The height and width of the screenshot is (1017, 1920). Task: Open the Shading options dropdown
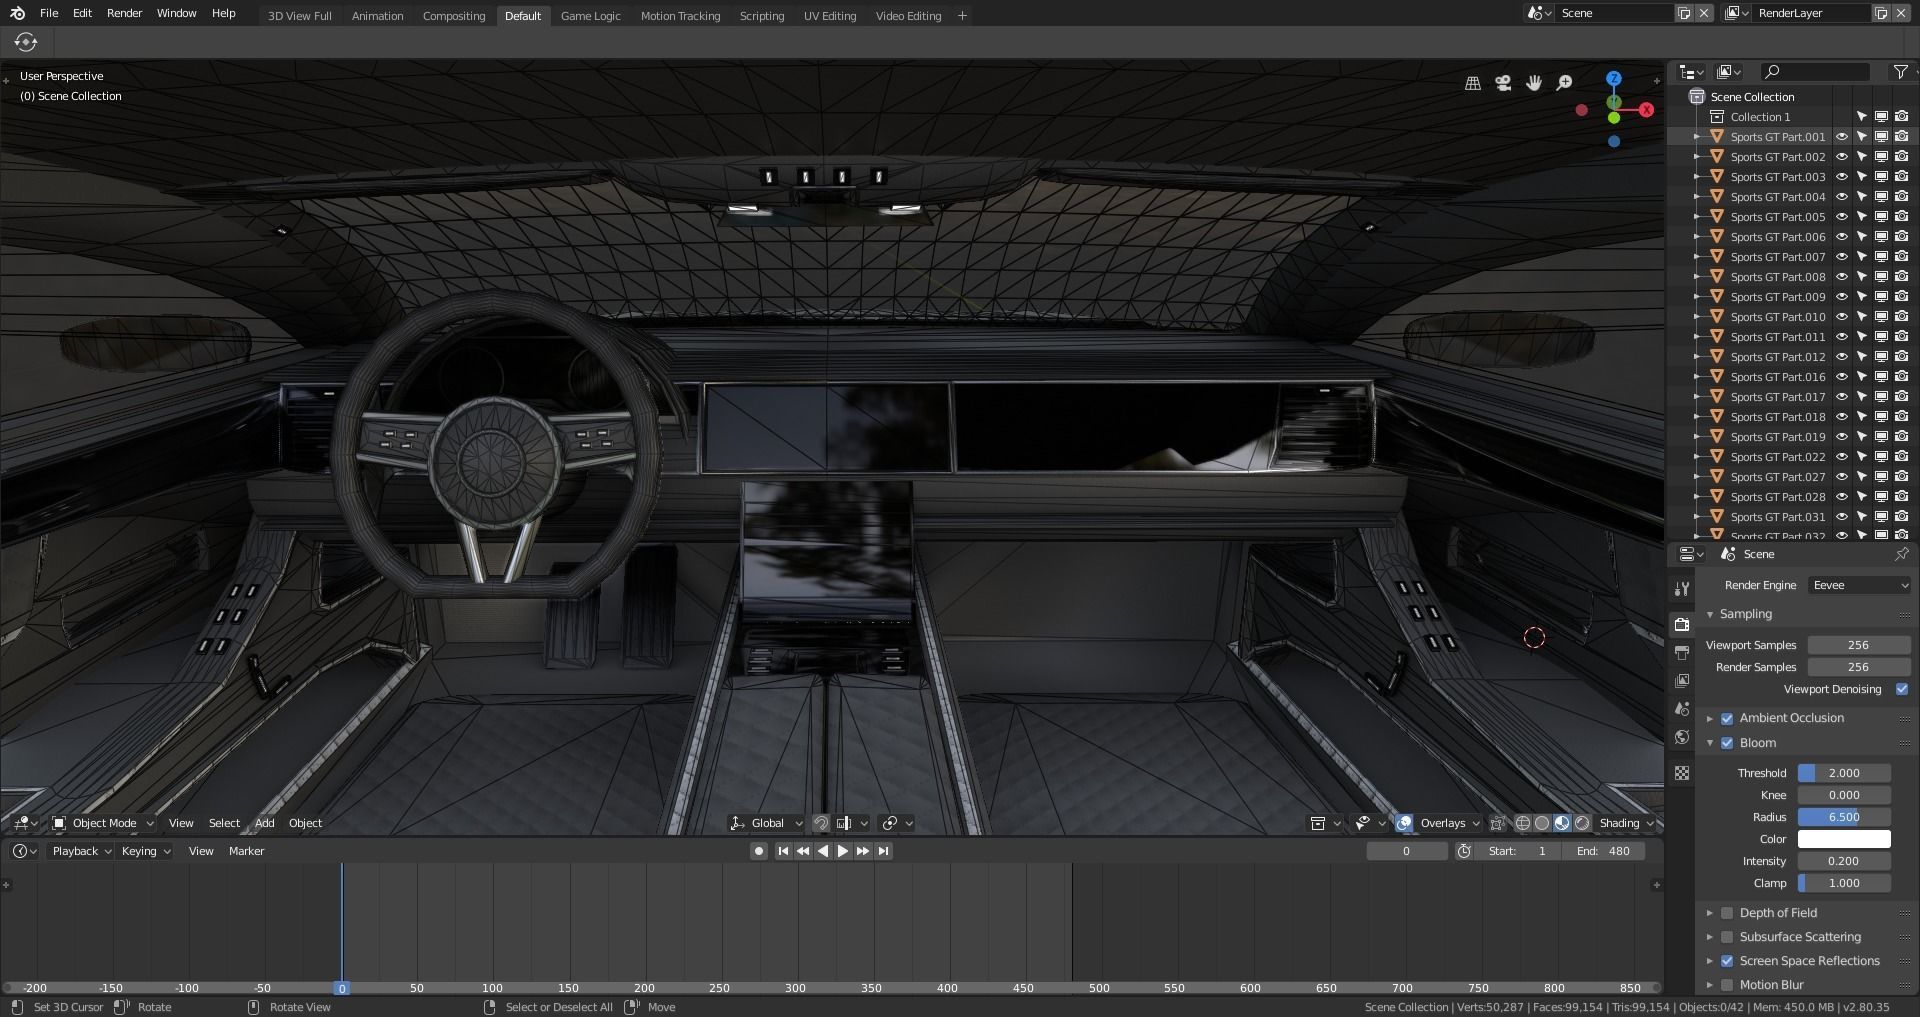point(1626,823)
